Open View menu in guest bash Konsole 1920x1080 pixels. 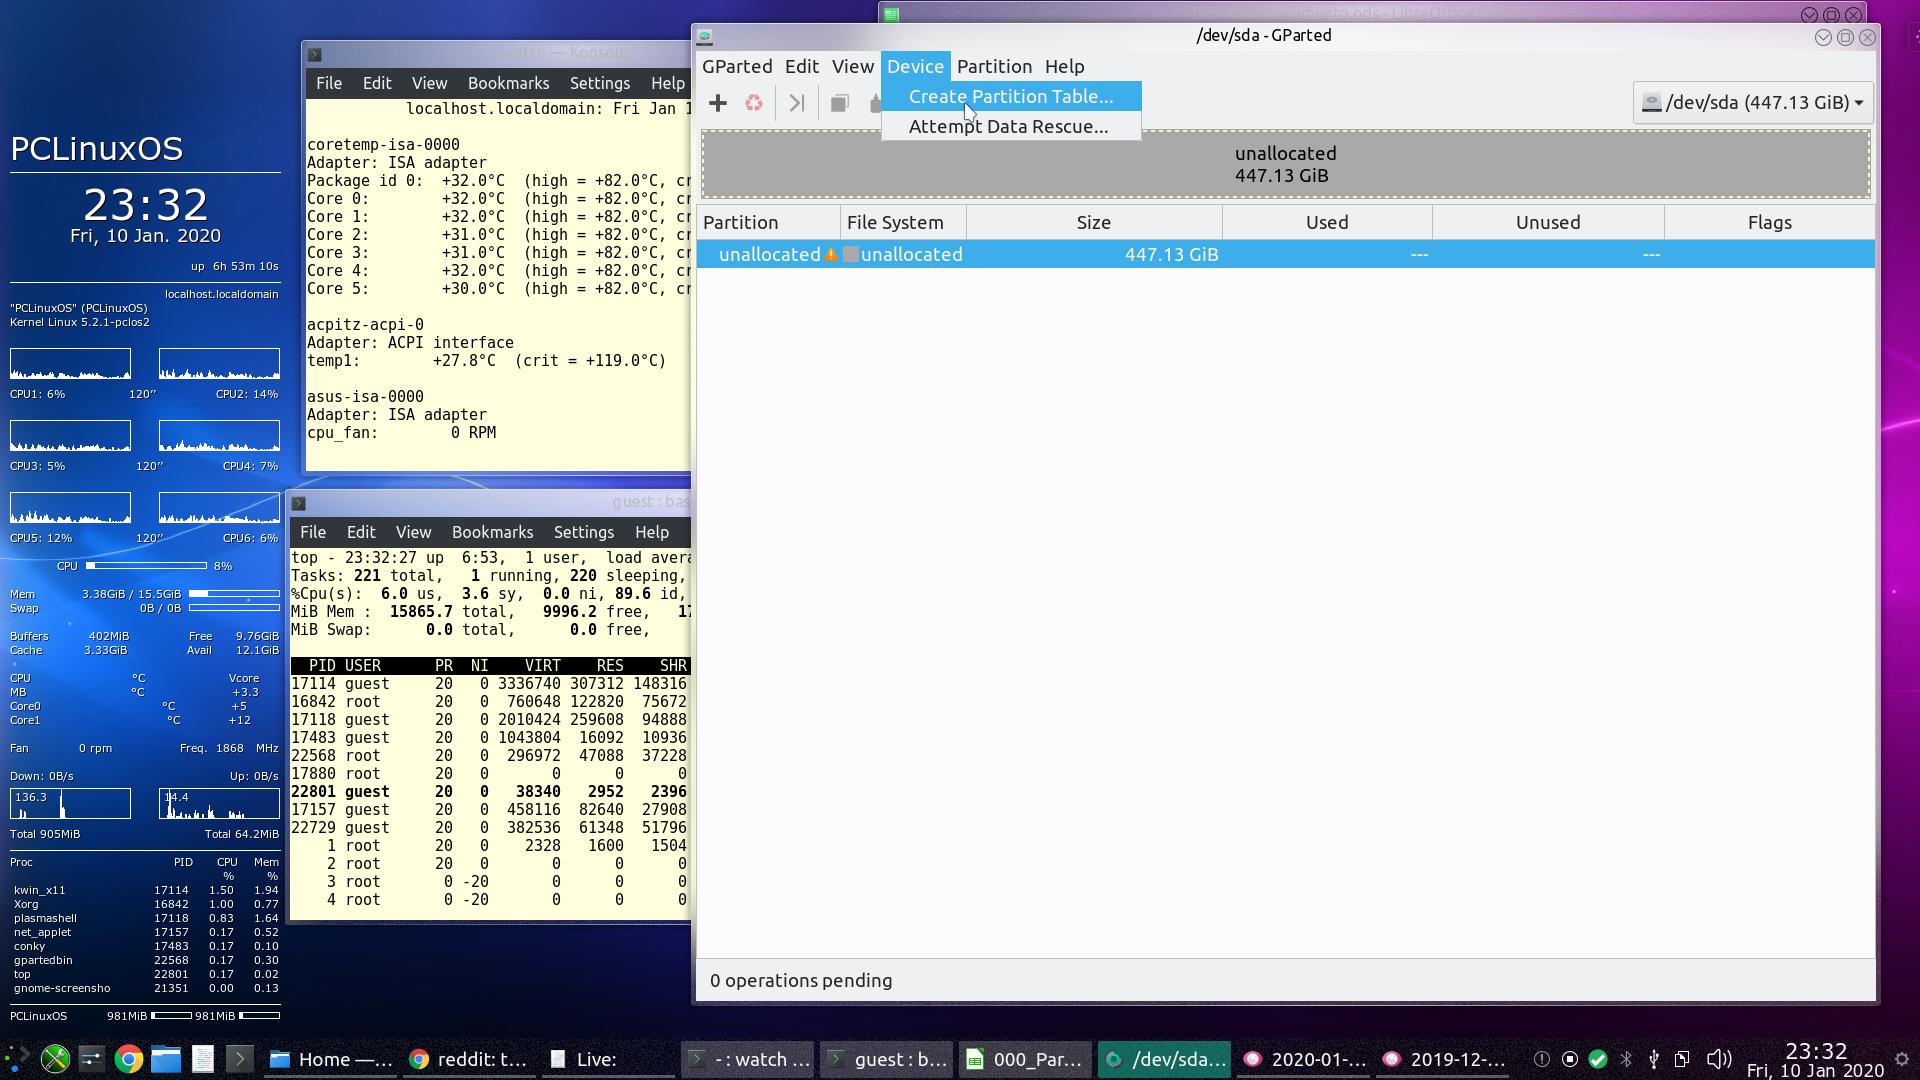tap(413, 533)
